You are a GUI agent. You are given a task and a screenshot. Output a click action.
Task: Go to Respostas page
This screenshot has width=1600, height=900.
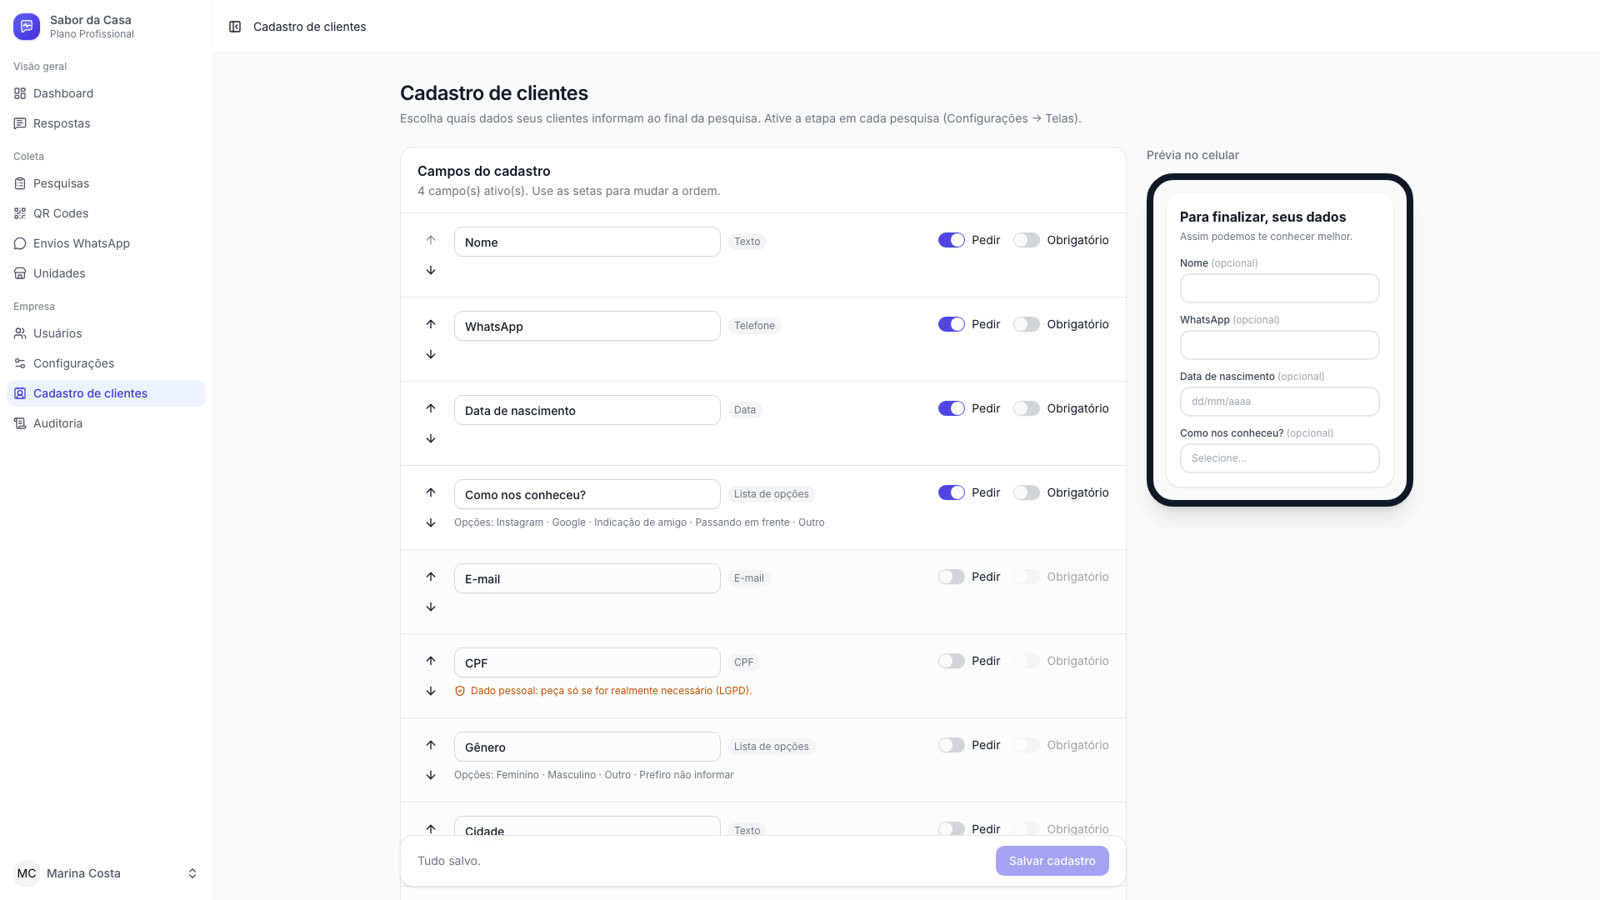(x=106, y=123)
